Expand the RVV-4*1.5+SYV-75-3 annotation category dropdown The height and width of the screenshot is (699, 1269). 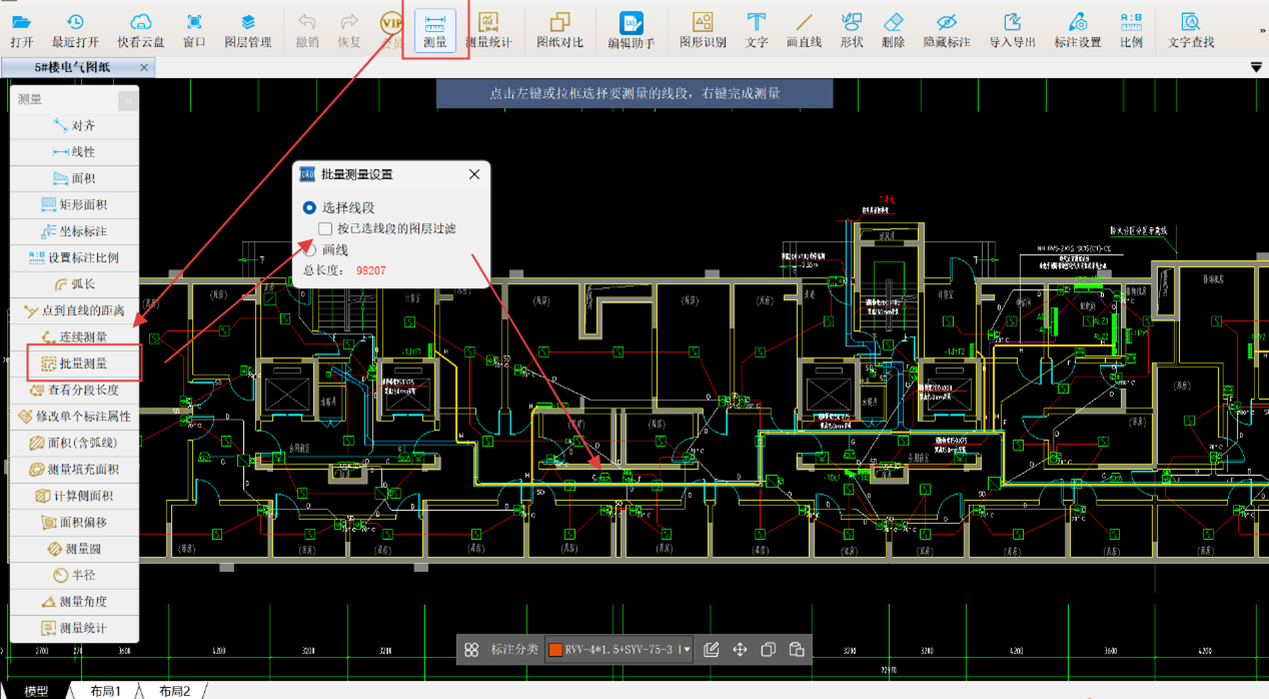pos(686,650)
